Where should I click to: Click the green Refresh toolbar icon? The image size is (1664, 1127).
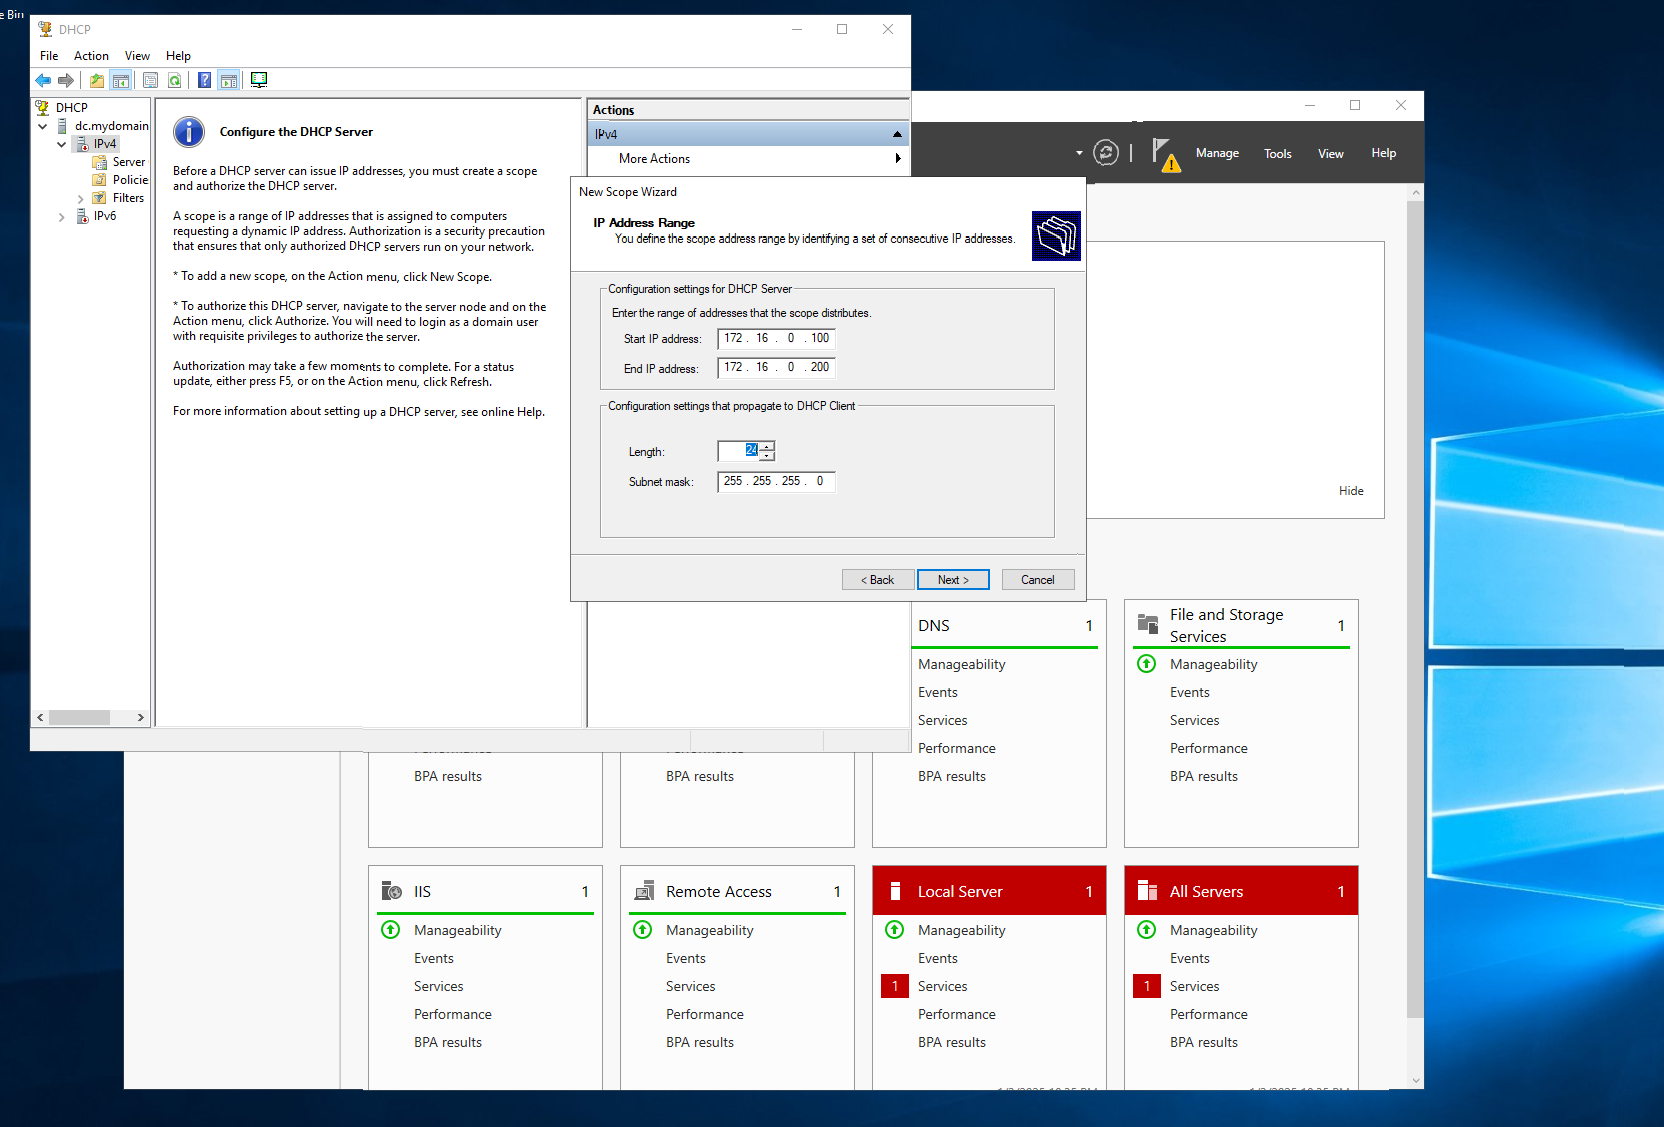click(x=175, y=80)
